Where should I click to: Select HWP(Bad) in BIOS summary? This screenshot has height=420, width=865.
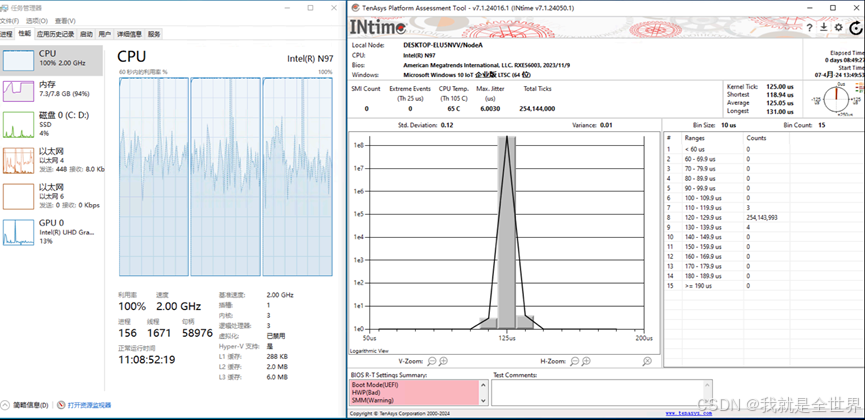[366, 392]
